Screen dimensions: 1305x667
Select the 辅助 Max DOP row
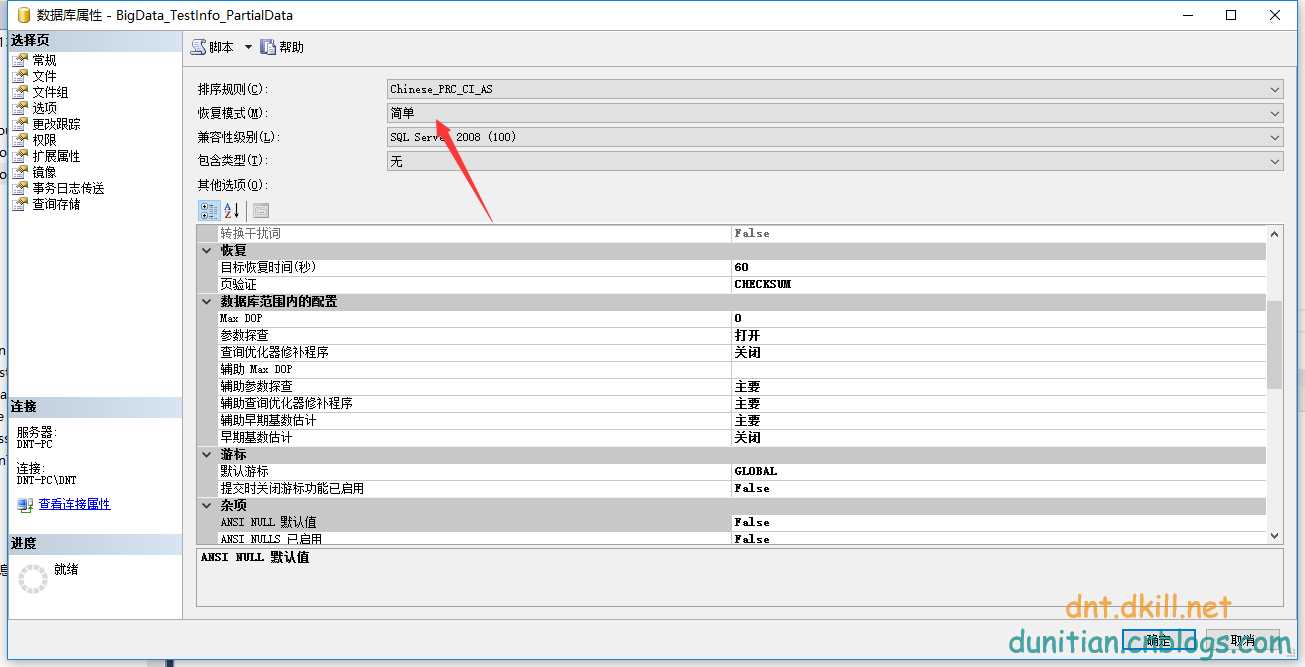[x=742, y=369]
